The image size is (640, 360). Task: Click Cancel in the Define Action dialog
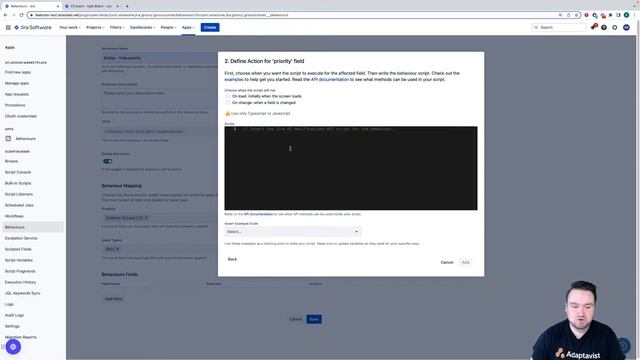[447, 262]
